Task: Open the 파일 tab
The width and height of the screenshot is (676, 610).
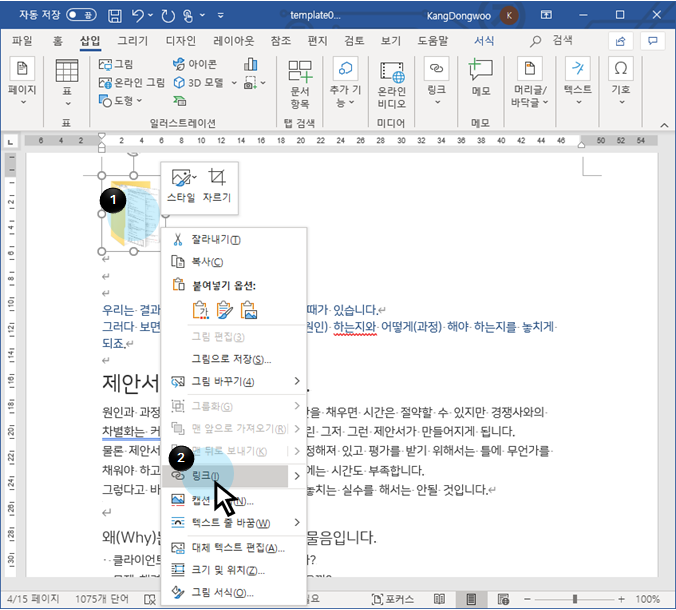Action: tap(22, 41)
